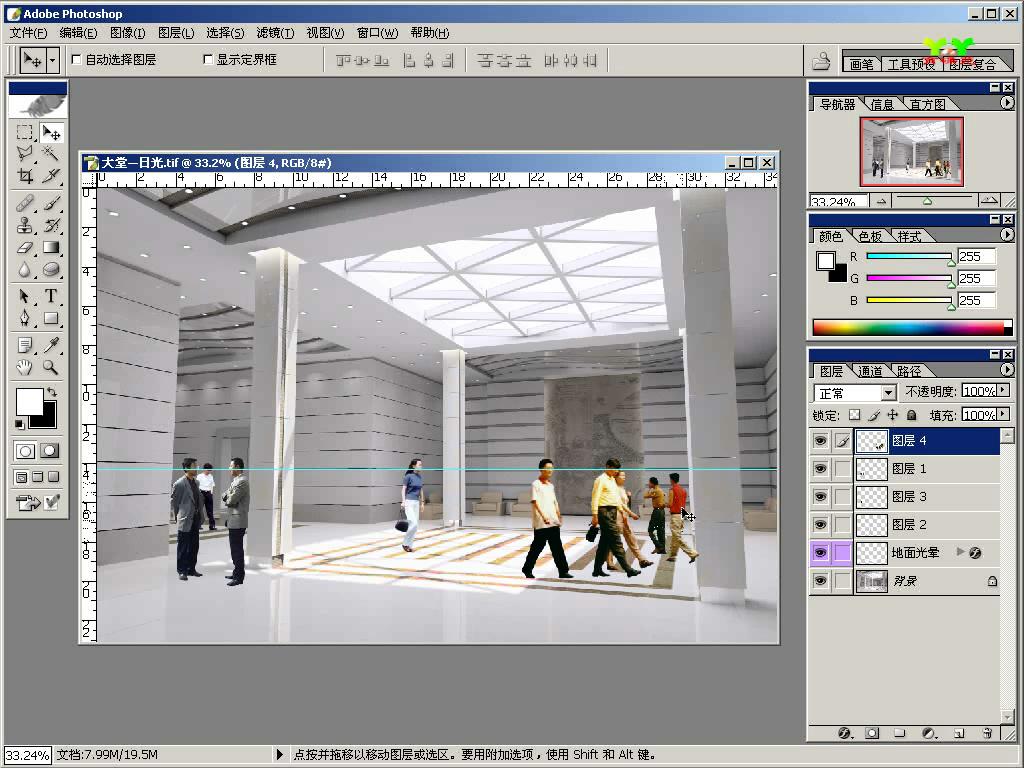Create a new layer from Layers panel

coord(959,733)
